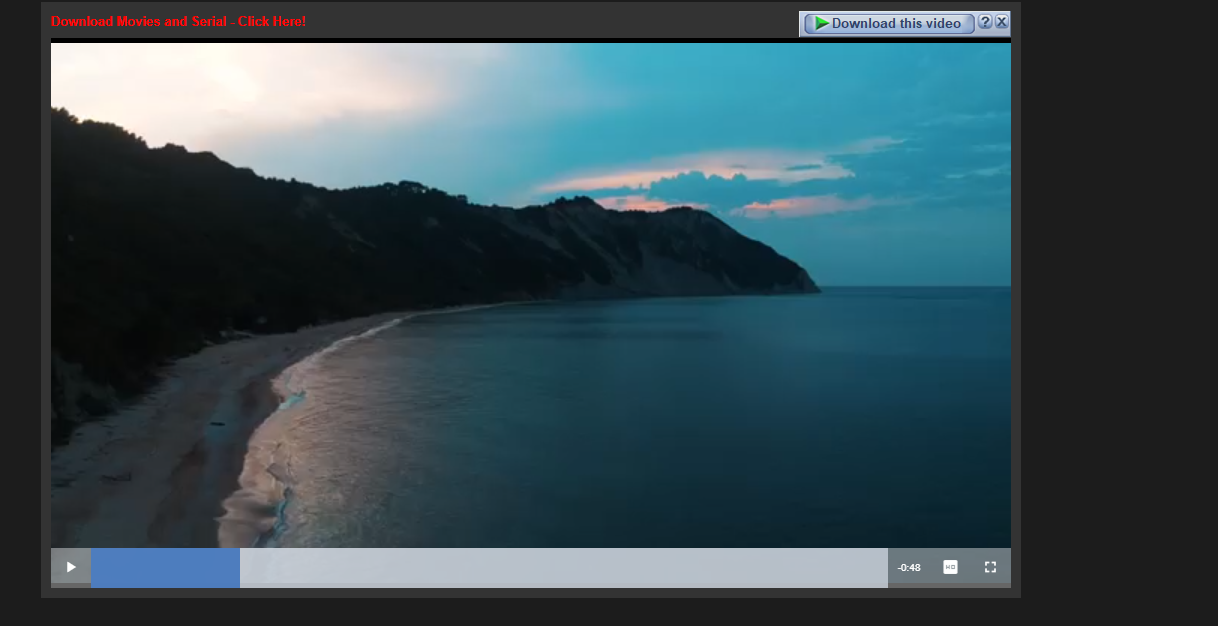Dismiss the download overlay with the X
The image size is (1218, 626).
coord(1001,21)
